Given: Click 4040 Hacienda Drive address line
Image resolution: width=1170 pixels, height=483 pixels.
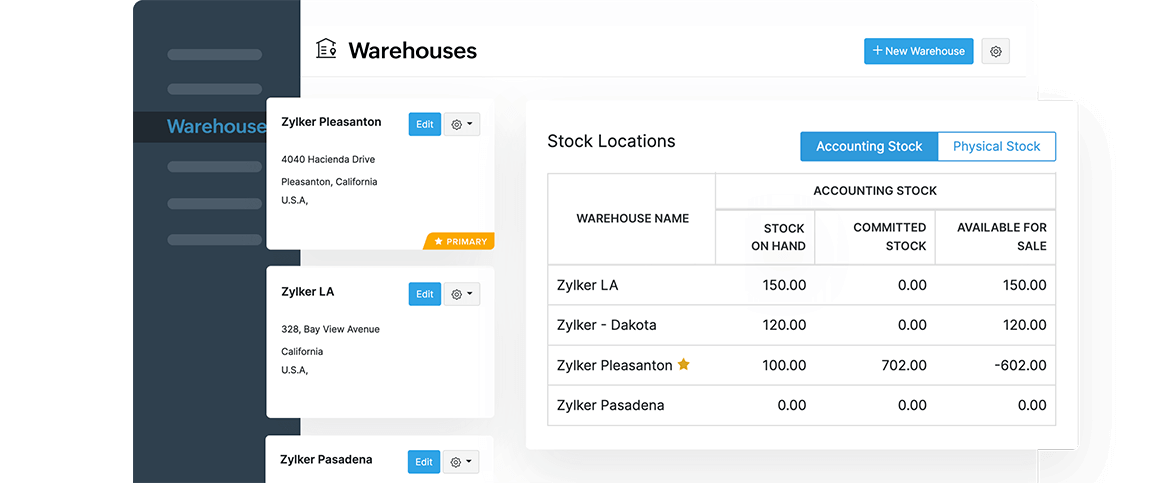Looking at the screenshot, I should [x=328, y=160].
